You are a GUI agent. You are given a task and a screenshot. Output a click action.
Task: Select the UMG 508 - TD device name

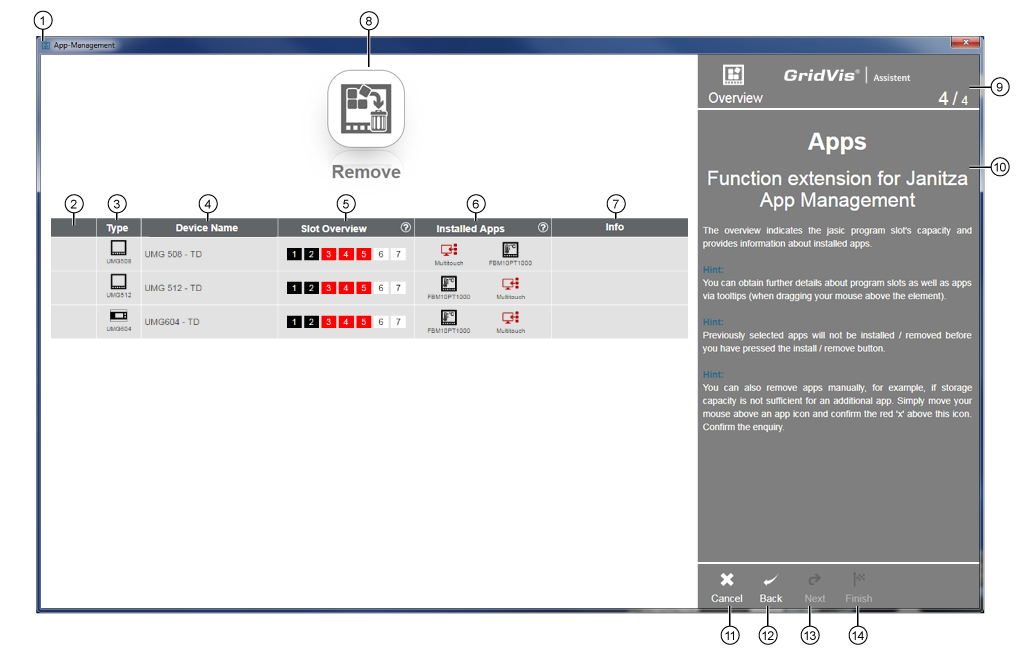click(x=173, y=254)
